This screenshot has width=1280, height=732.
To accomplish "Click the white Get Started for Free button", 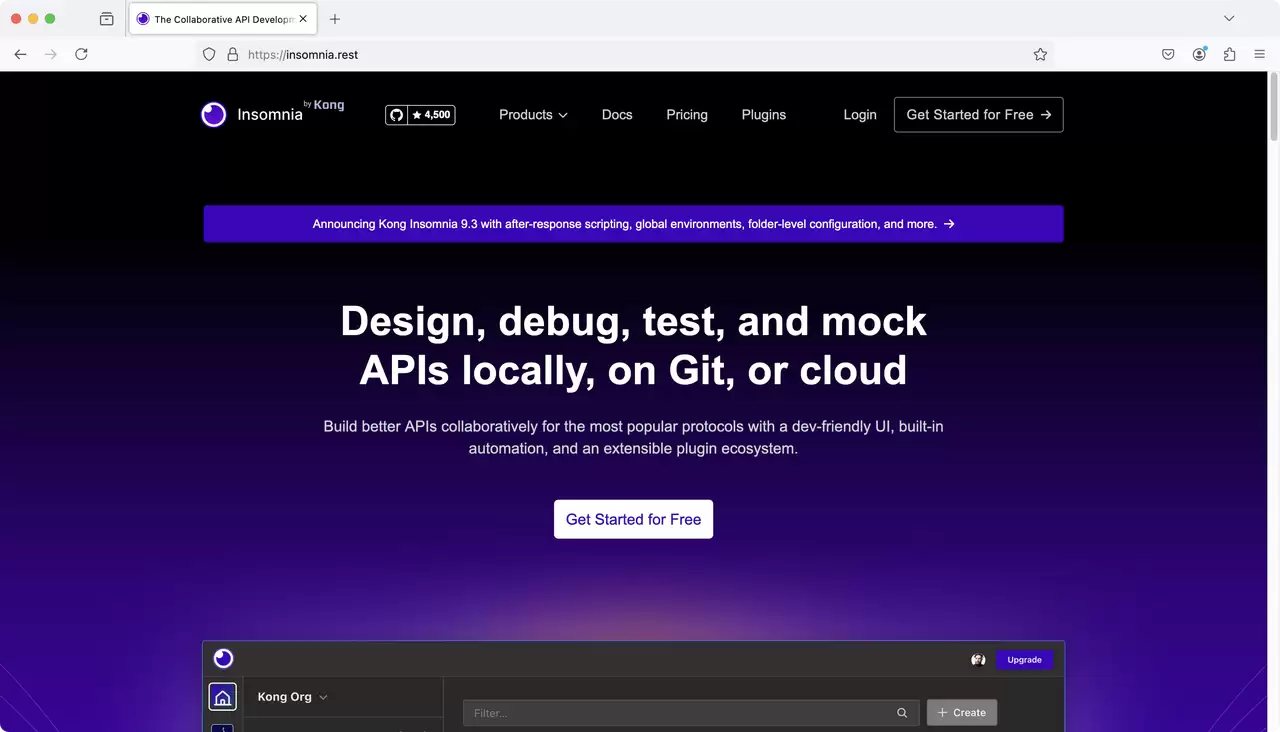I will [x=633, y=519].
